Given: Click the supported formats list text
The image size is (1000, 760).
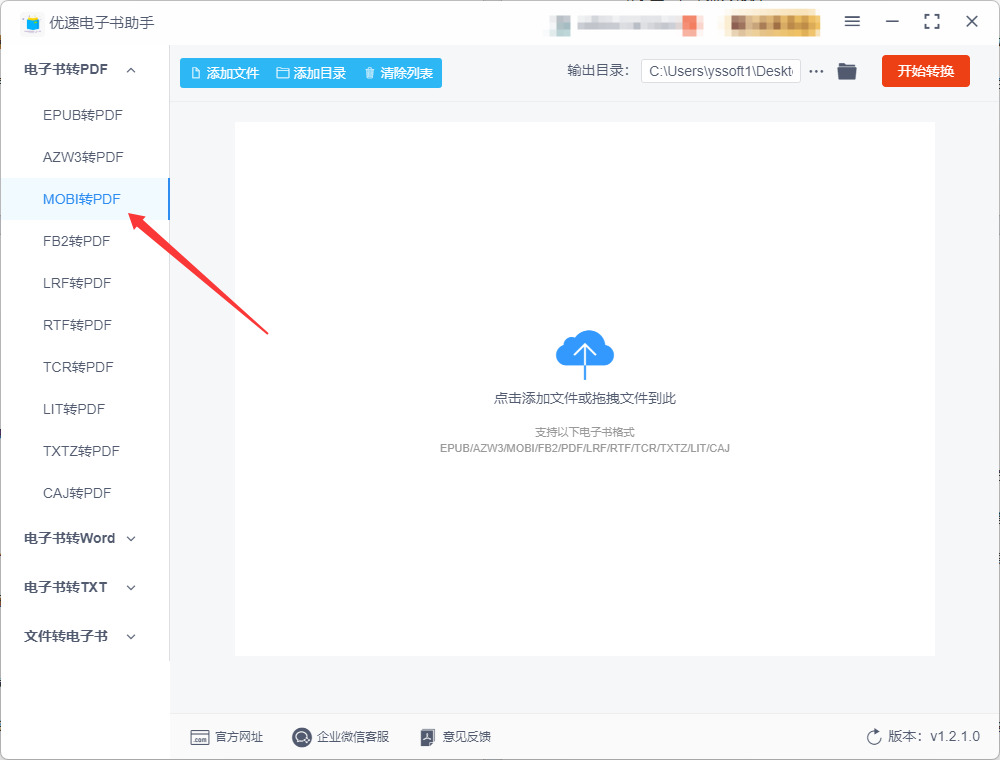Looking at the screenshot, I should tap(585, 448).
